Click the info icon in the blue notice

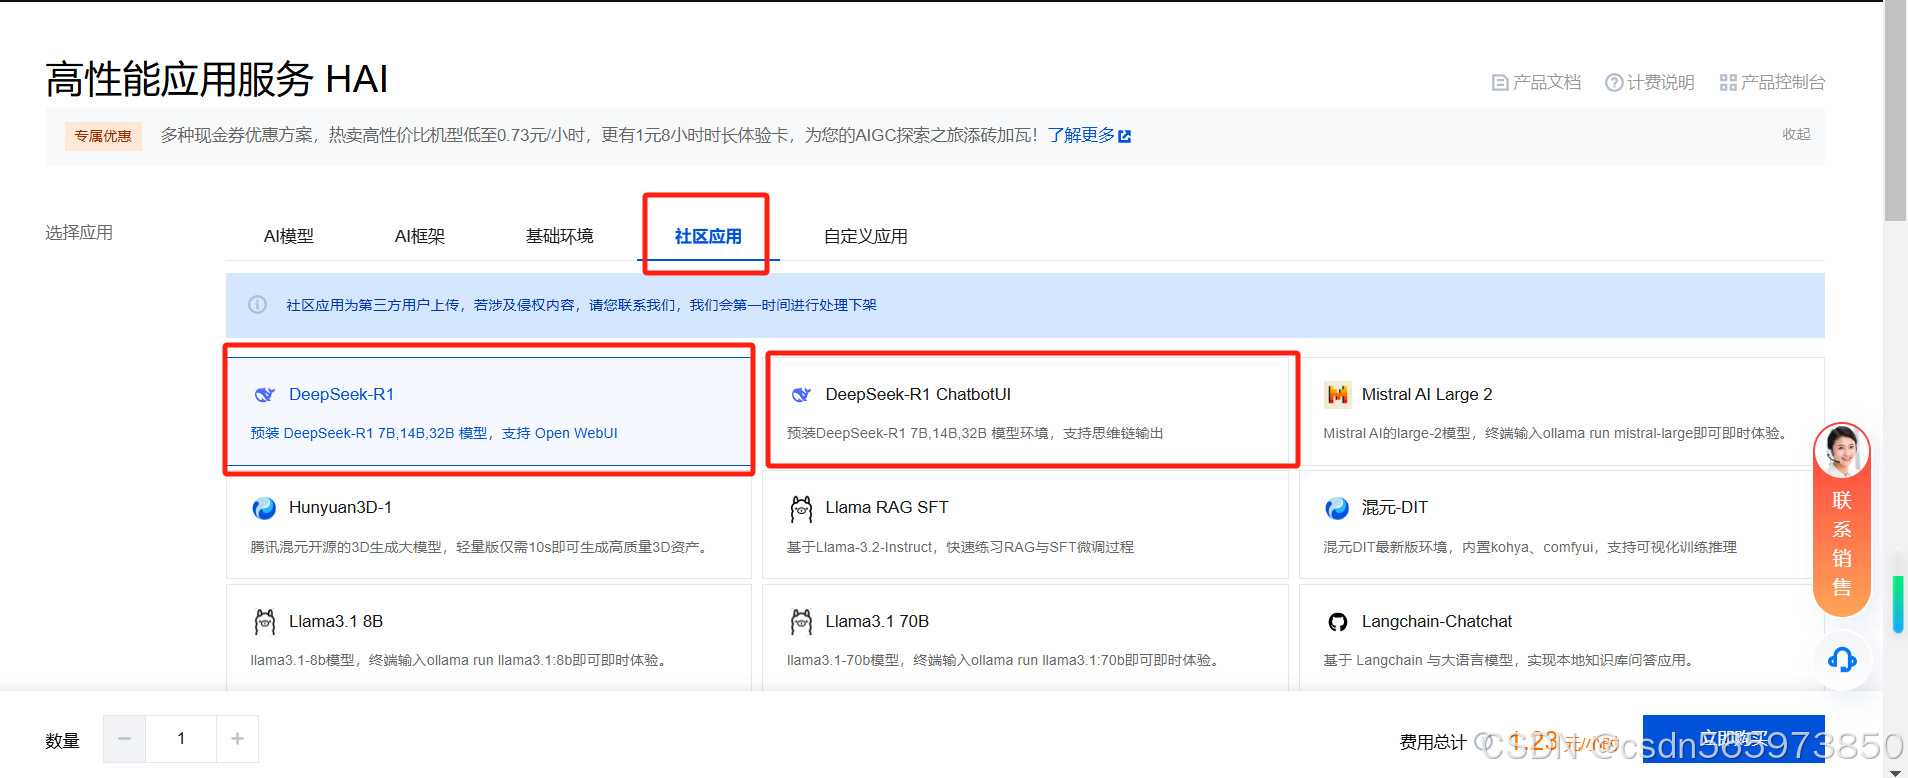click(x=258, y=305)
